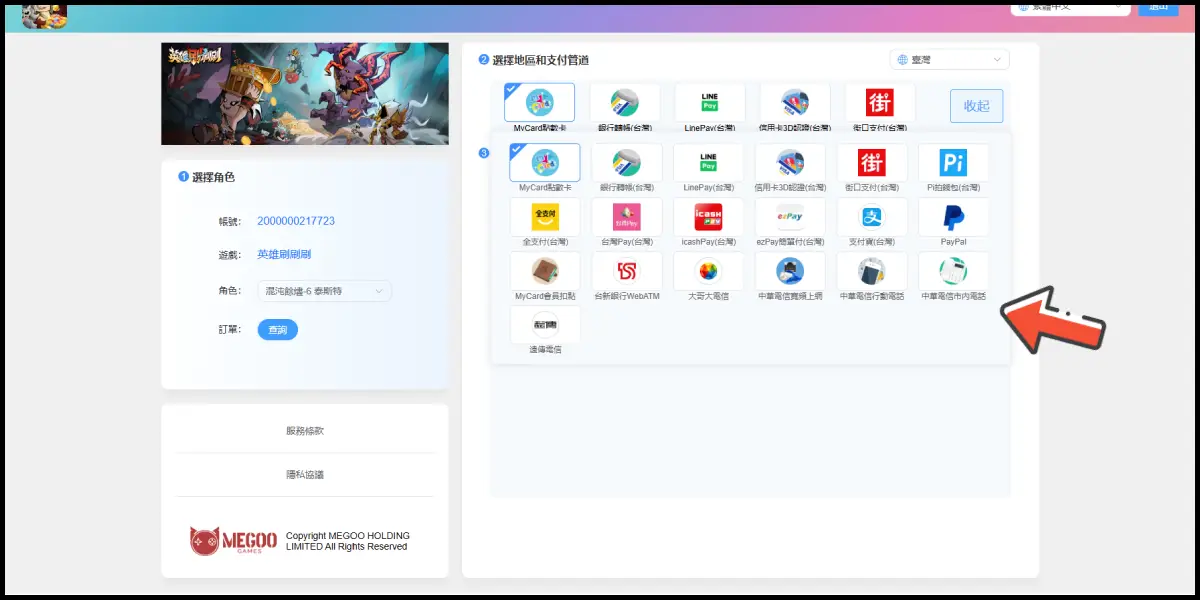Click the 英雄刷刷刷 game banner image
The image size is (1200, 600).
point(305,94)
